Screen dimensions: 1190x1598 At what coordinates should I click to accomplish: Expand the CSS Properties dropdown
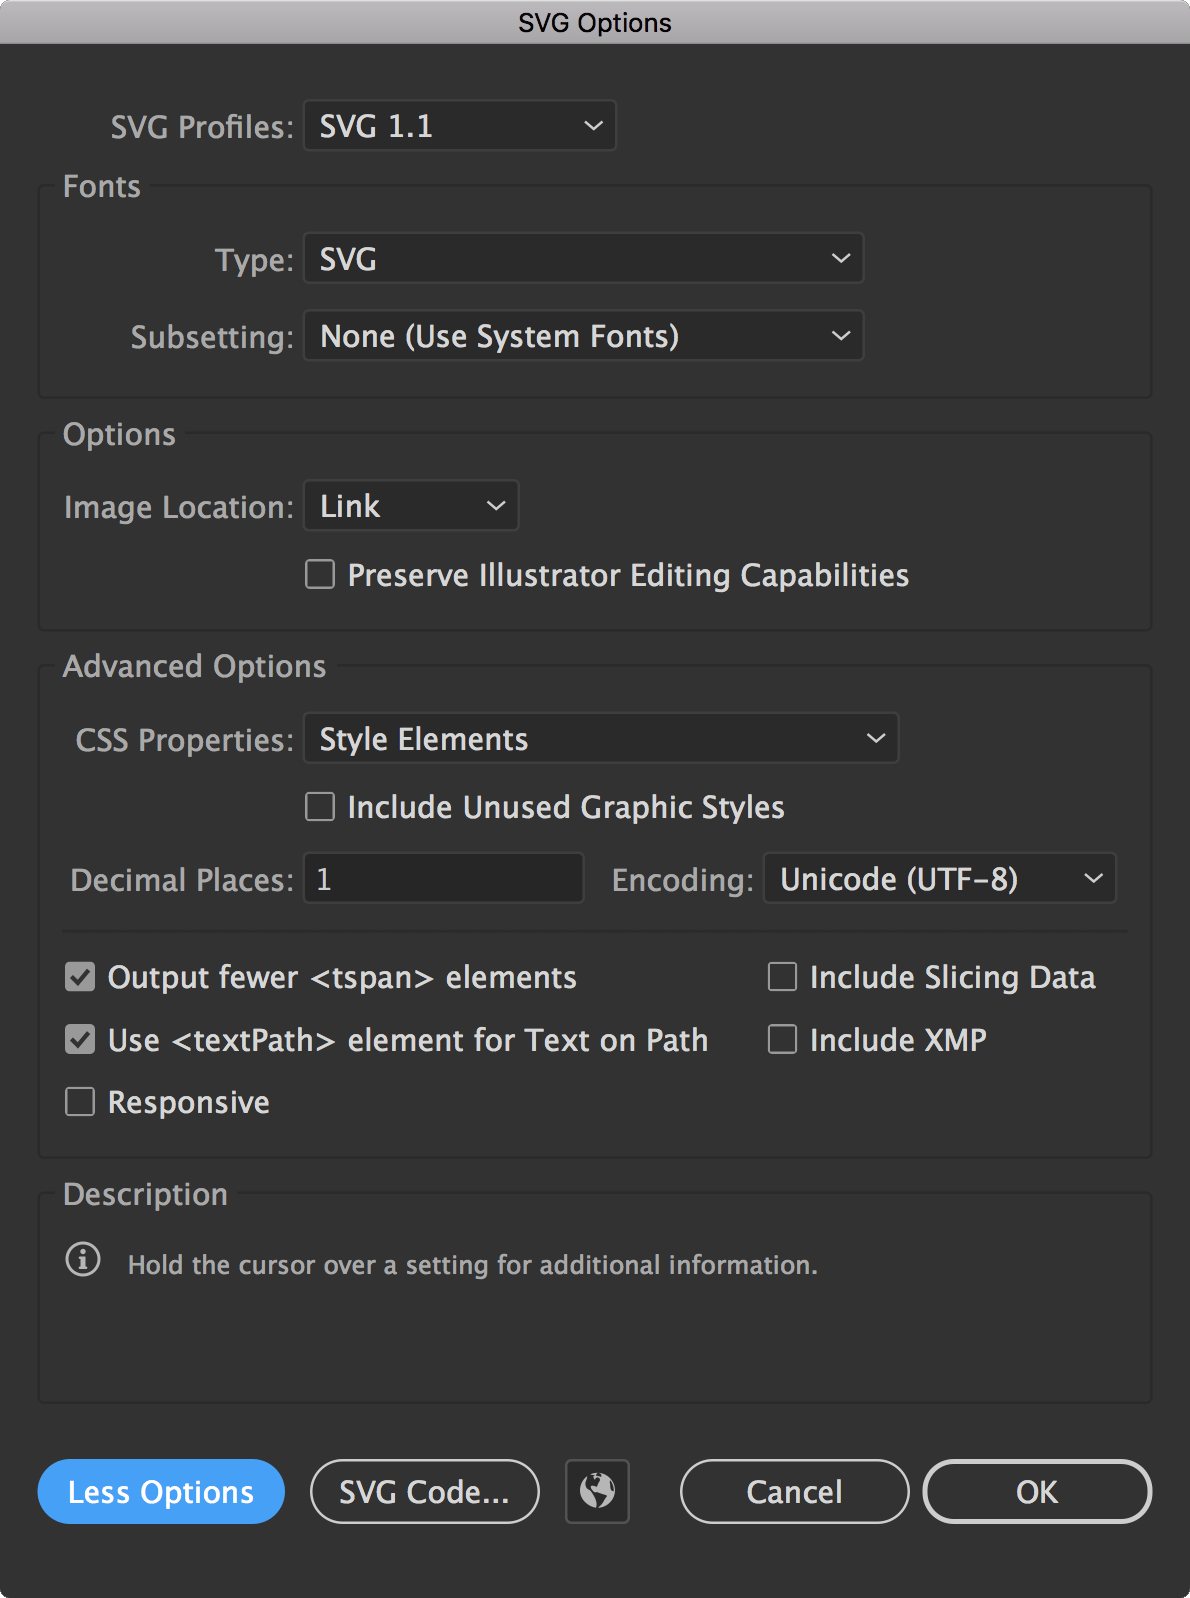coord(600,739)
